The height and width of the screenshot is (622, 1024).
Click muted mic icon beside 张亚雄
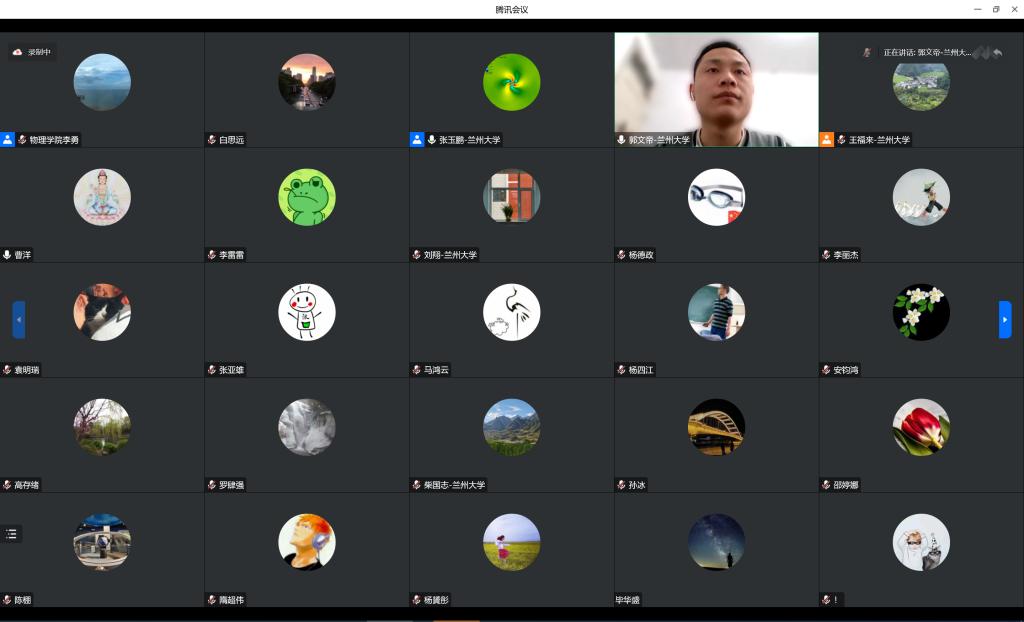212,370
